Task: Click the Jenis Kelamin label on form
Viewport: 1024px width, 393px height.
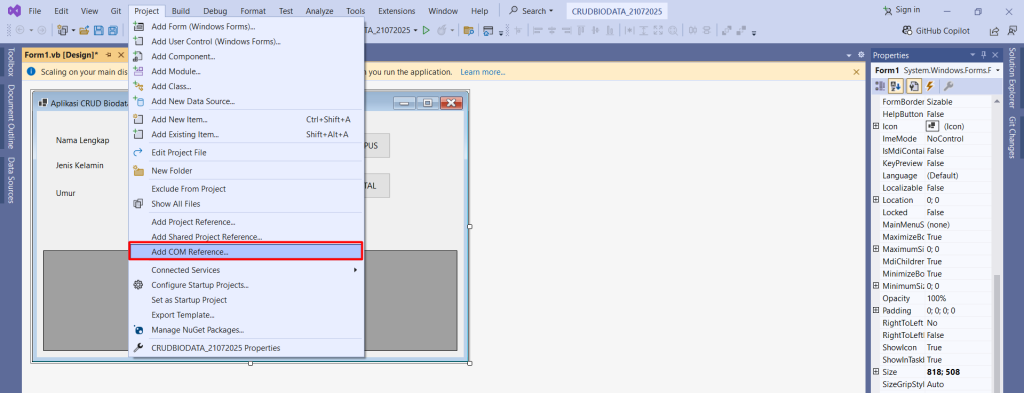Action: [x=80, y=165]
